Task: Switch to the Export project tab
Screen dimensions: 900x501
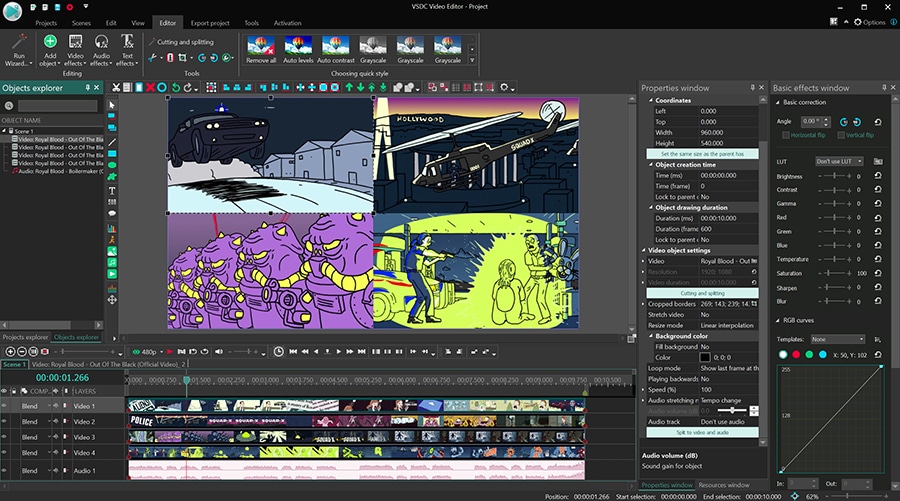Action: 209,22
